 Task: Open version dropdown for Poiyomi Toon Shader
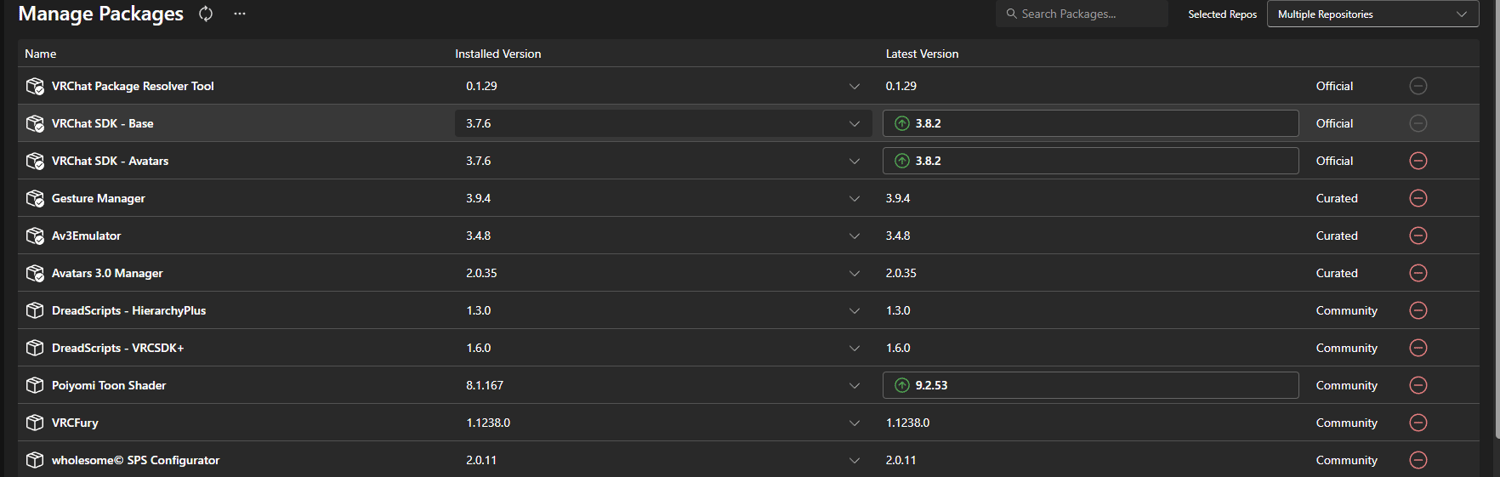[855, 385]
